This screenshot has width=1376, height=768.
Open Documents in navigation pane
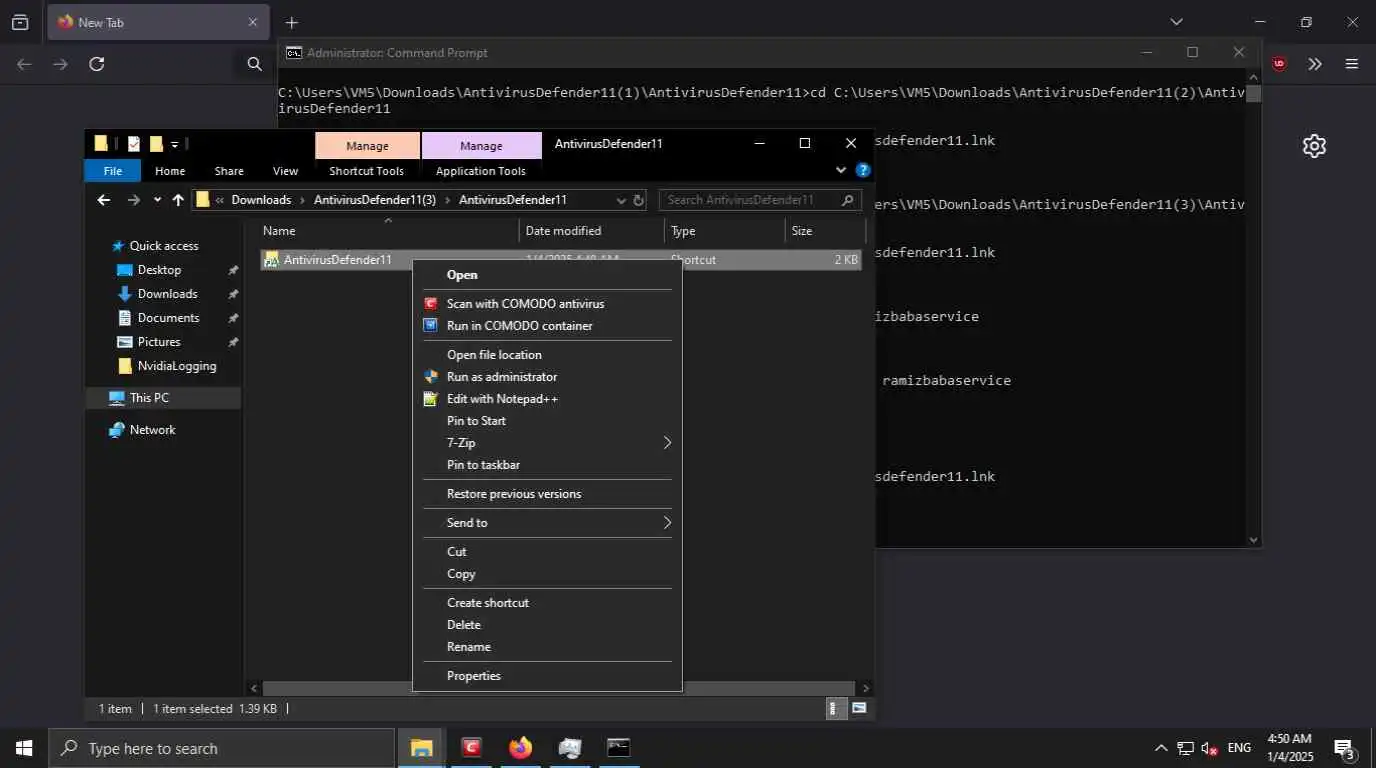tap(168, 318)
